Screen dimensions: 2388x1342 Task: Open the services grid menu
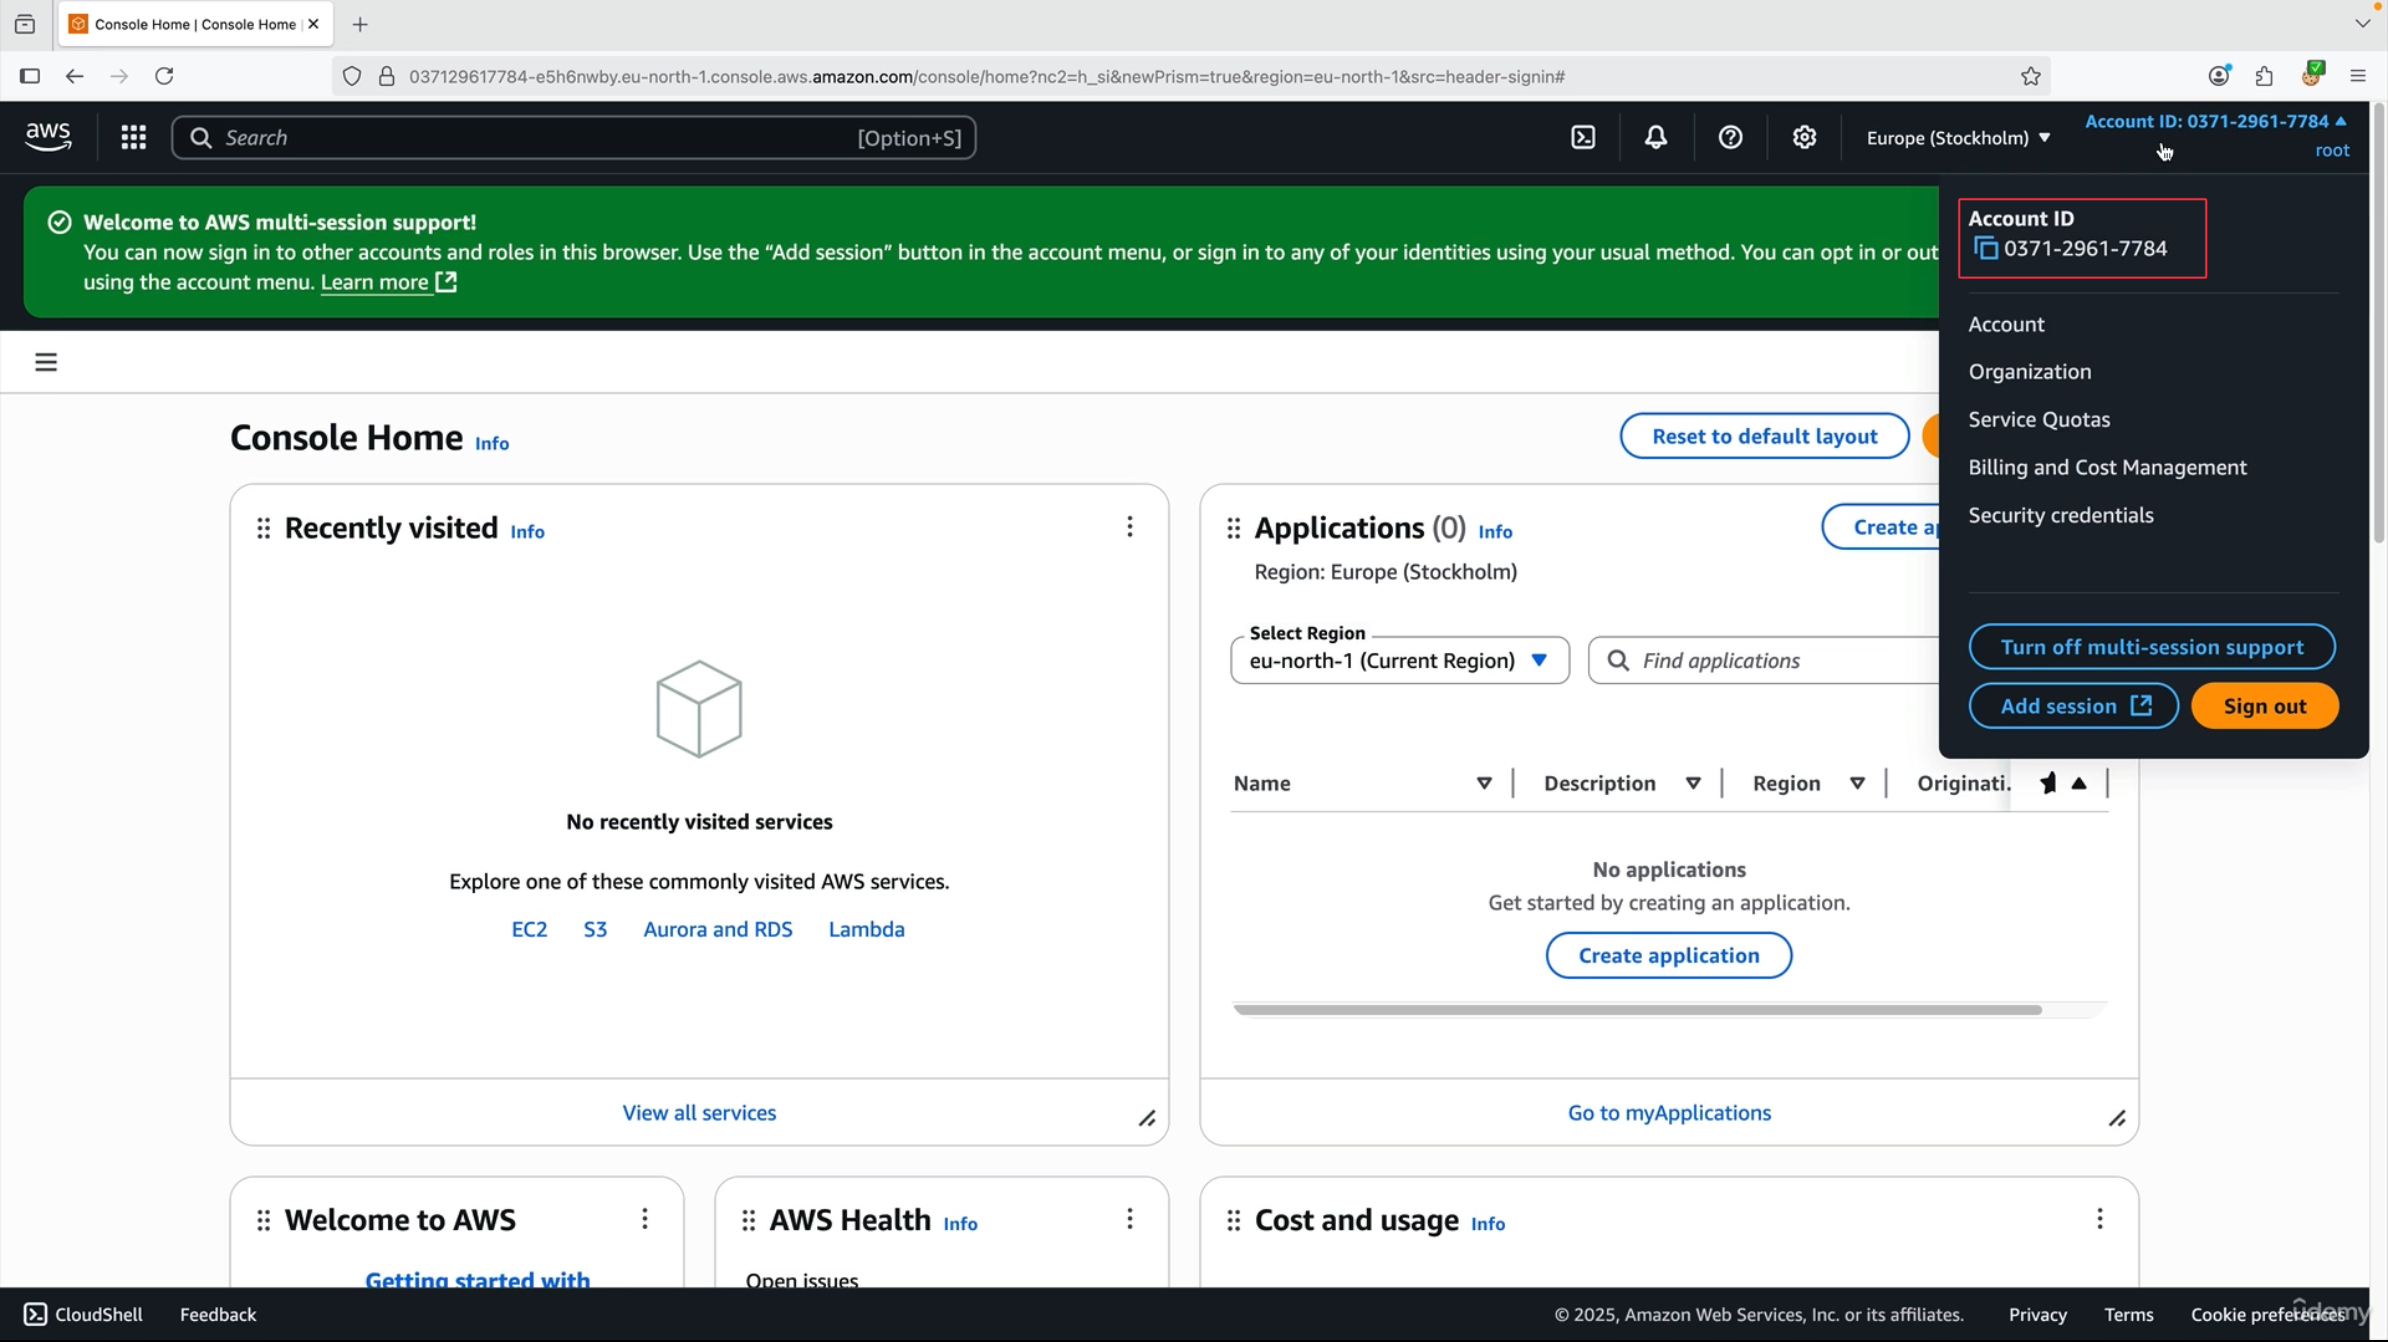coord(133,137)
